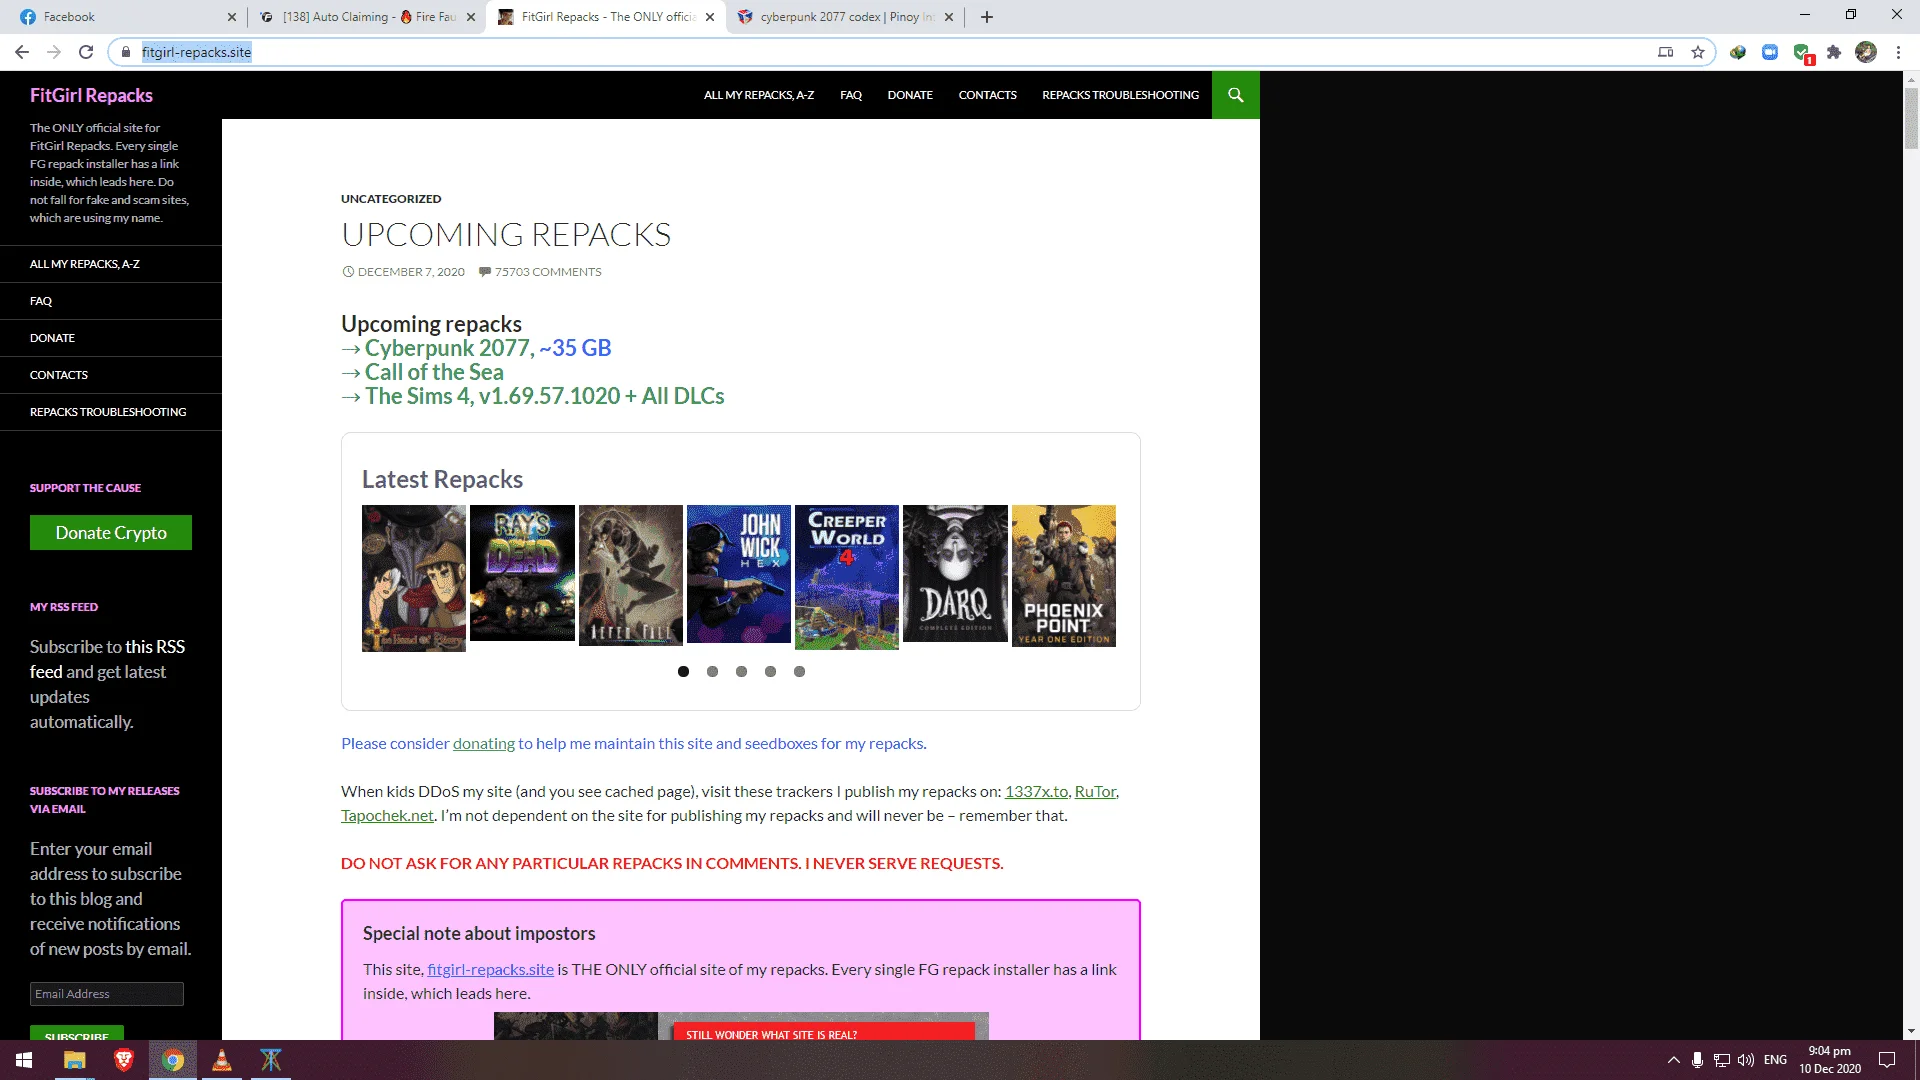This screenshot has width=1920, height=1080.
Task: Open CONTACTS in the top menu
Action: (987, 95)
